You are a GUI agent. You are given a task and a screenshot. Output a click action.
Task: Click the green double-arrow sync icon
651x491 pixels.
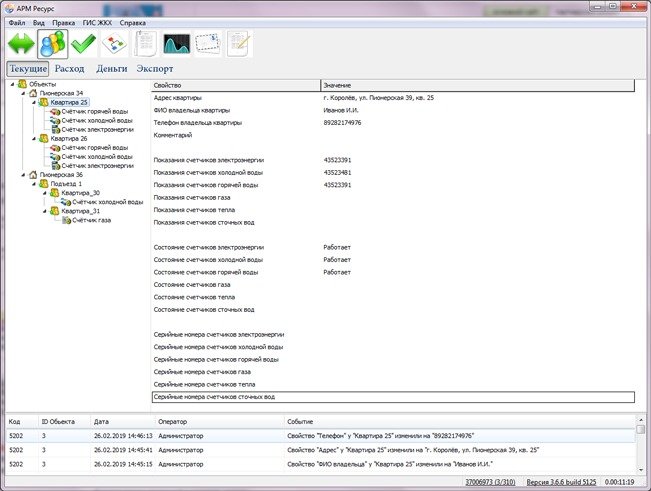click(20, 45)
